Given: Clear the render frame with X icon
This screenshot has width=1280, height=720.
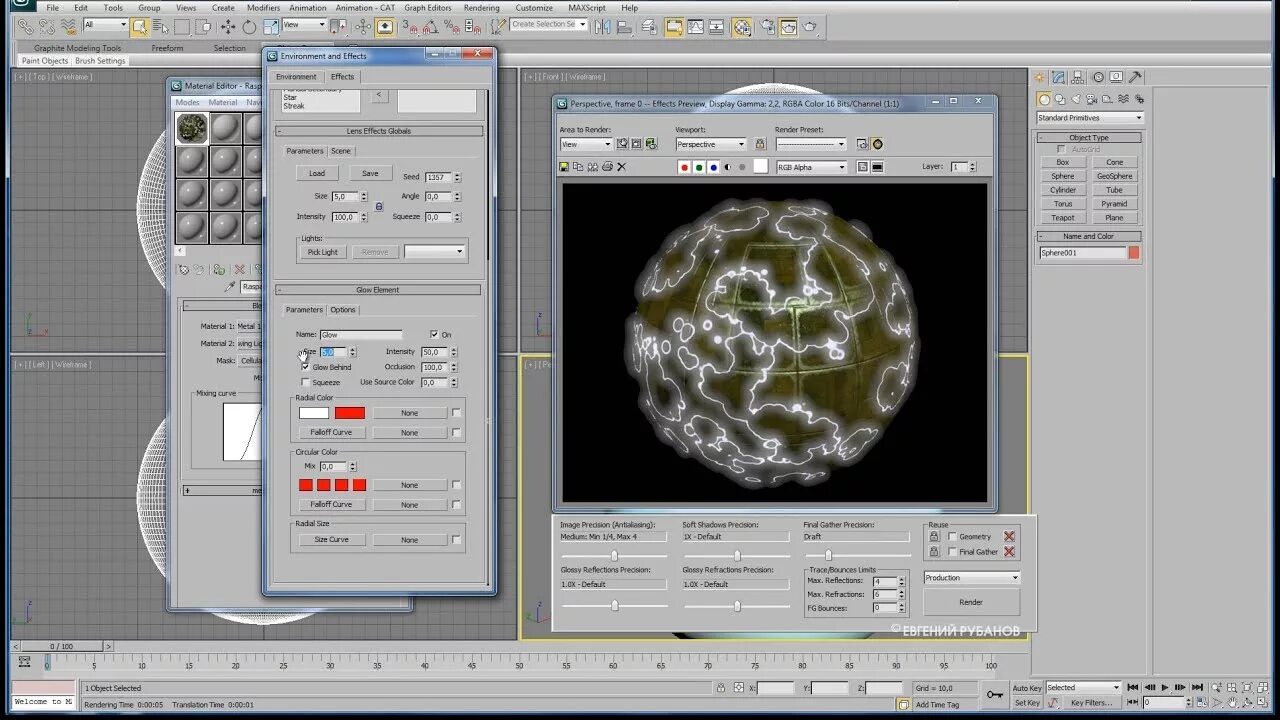Looking at the screenshot, I should 621,167.
